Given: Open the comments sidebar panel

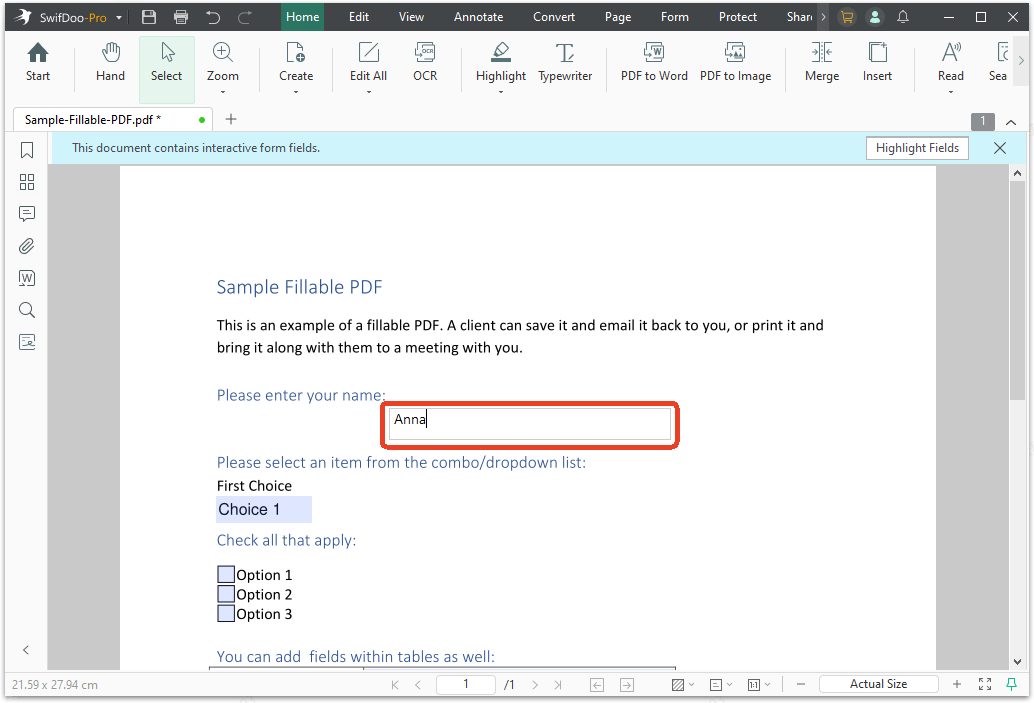Looking at the screenshot, I should click(27, 214).
